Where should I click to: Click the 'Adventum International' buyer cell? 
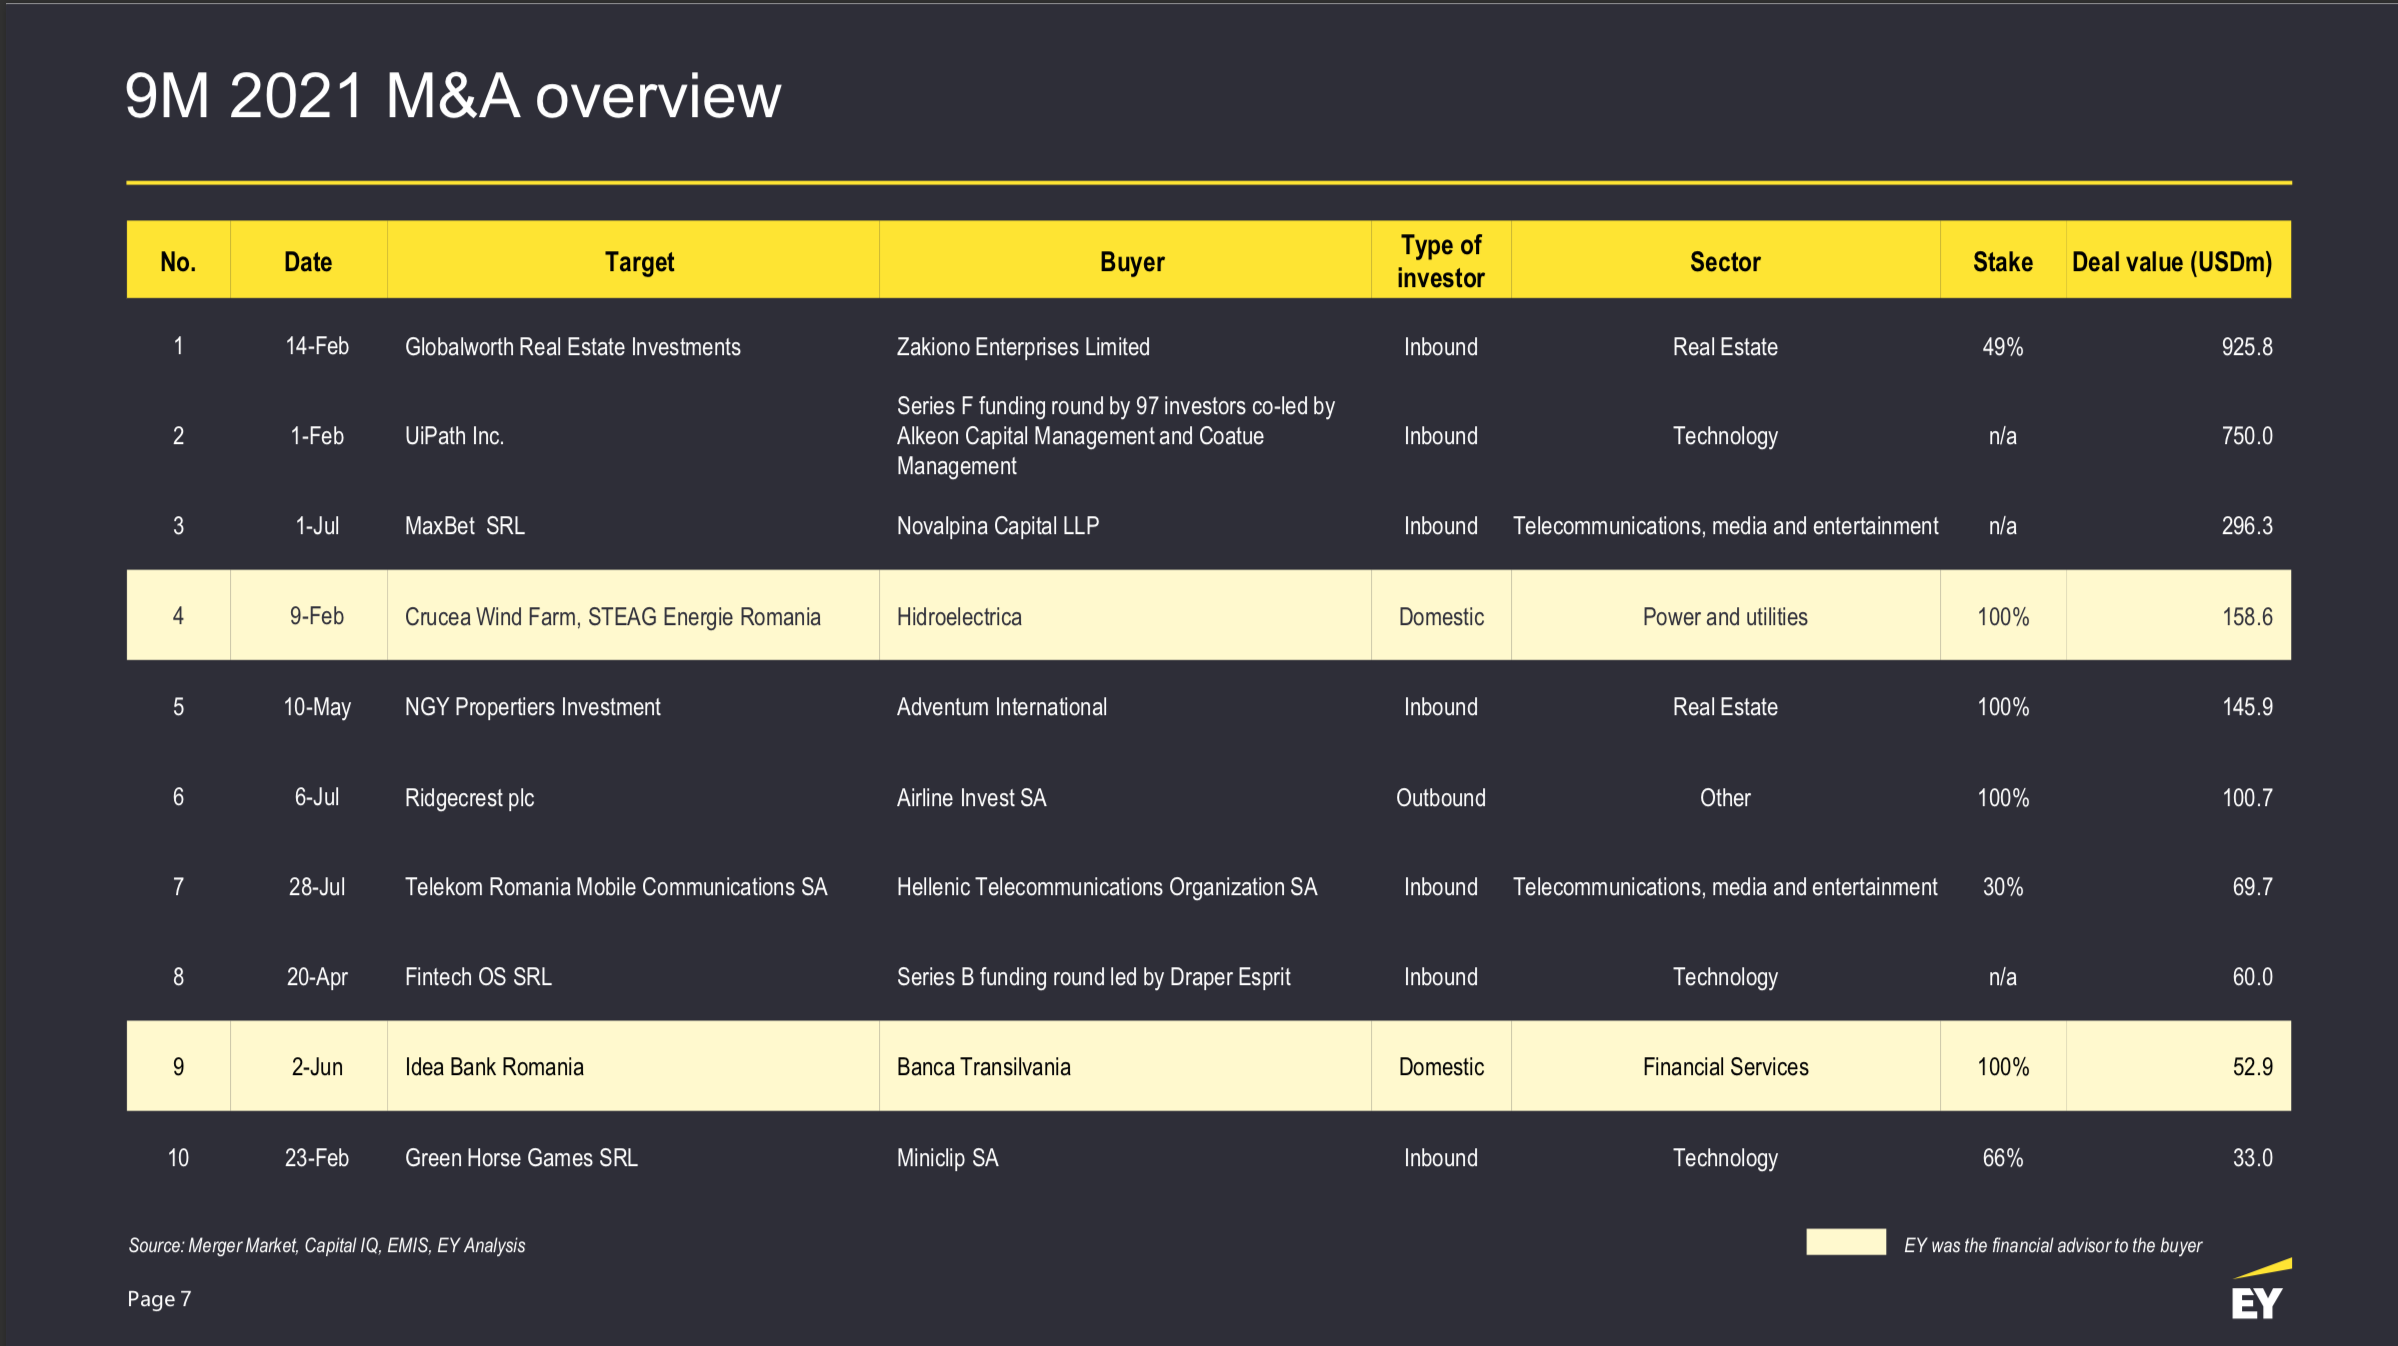pyautogui.click(x=1002, y=707)
